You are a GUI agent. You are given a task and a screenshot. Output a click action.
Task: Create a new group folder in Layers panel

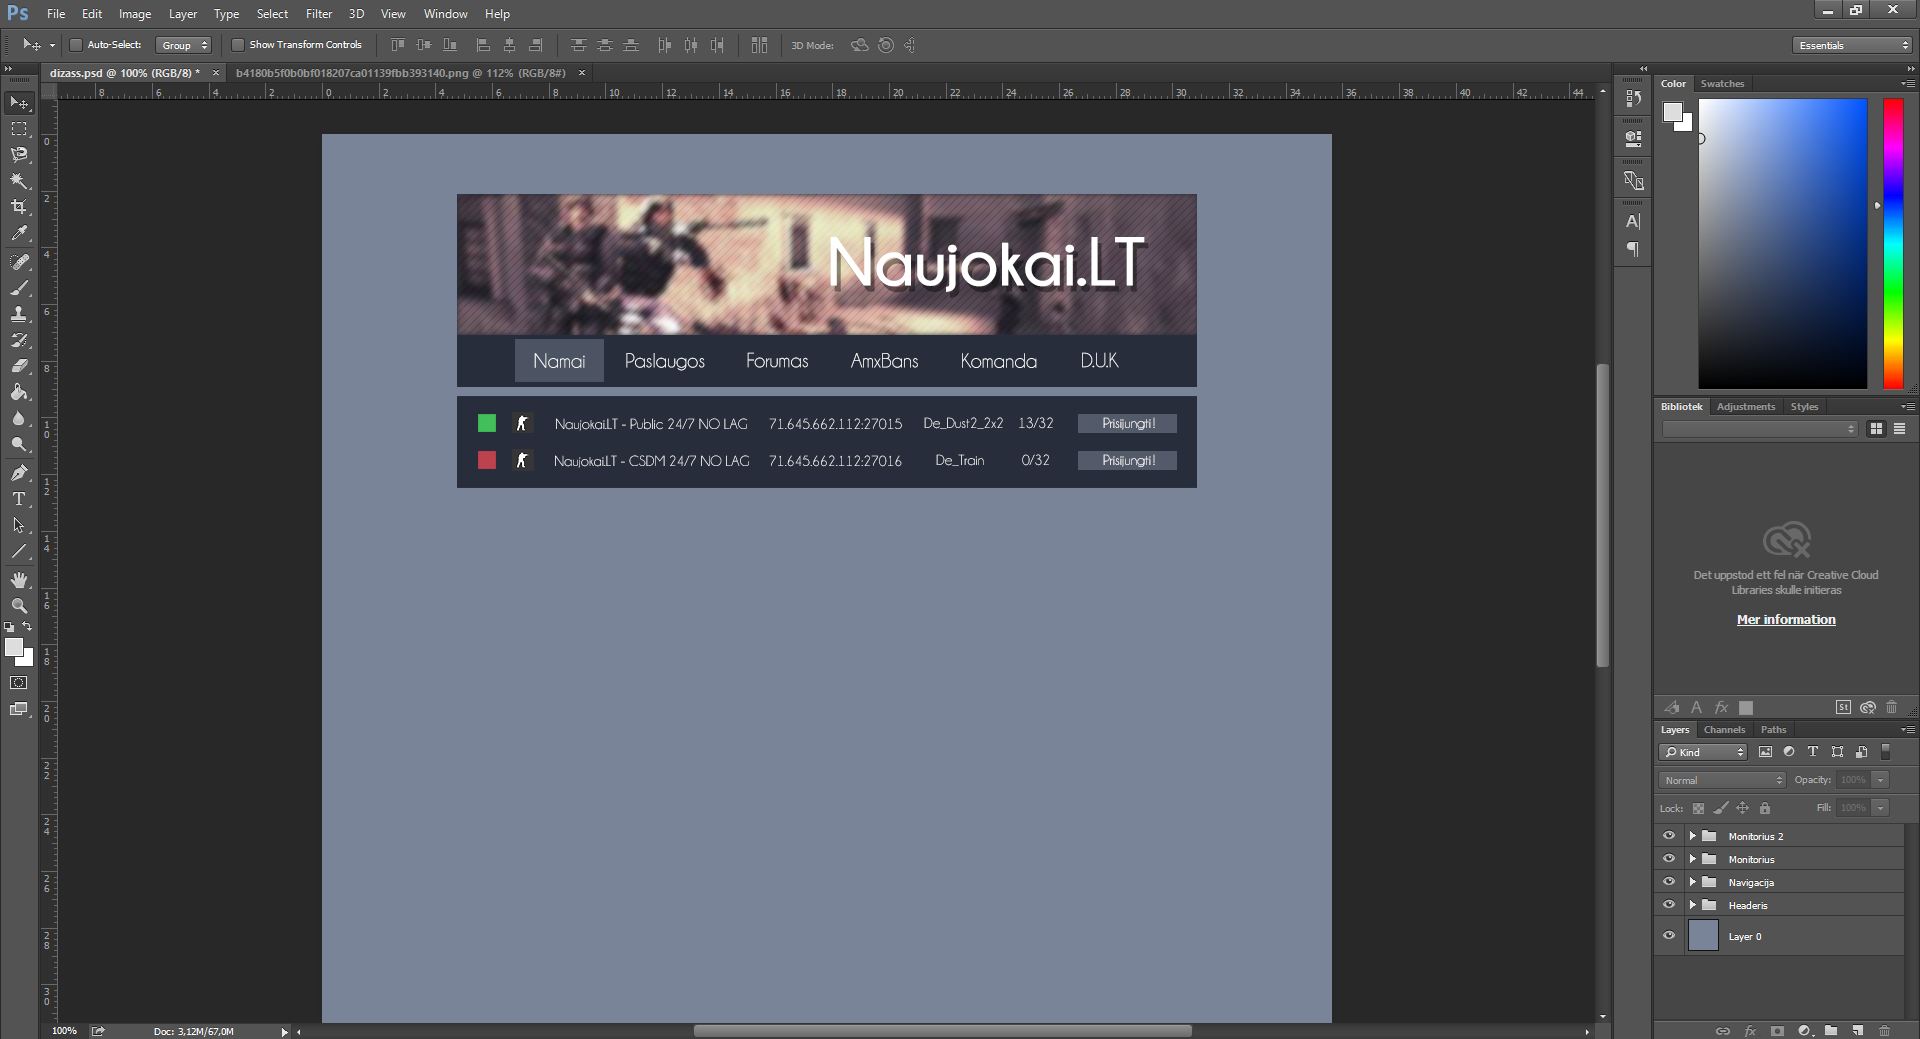tap(1830, 1030)
